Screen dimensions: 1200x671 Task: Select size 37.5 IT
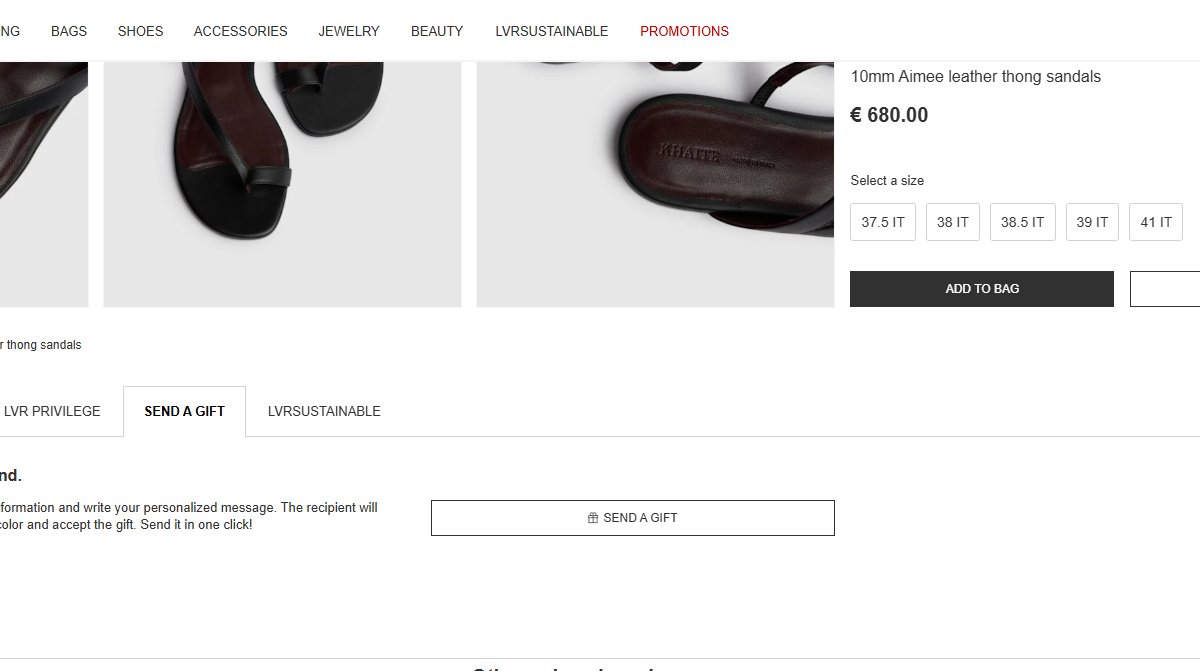coord(883,222)
